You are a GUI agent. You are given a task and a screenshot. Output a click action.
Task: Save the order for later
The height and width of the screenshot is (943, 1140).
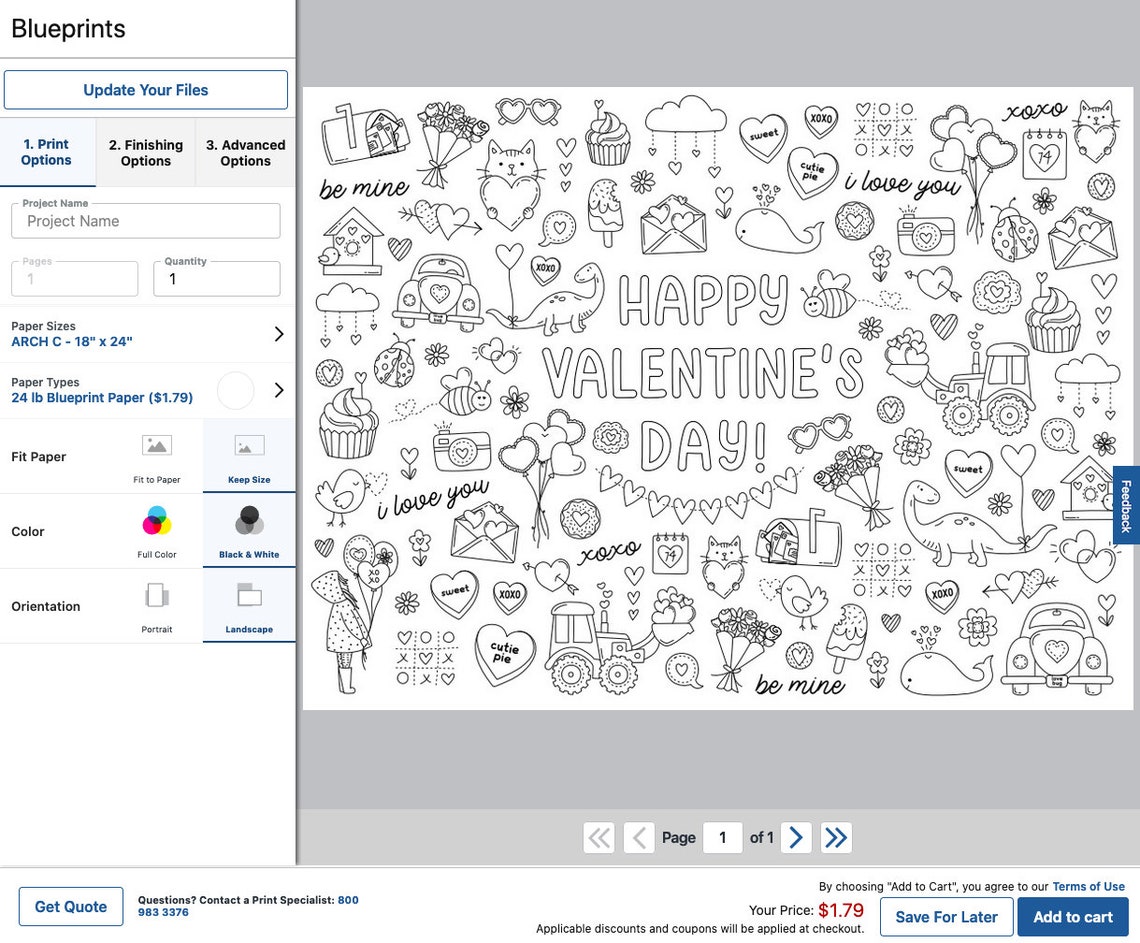coord(946,916)
